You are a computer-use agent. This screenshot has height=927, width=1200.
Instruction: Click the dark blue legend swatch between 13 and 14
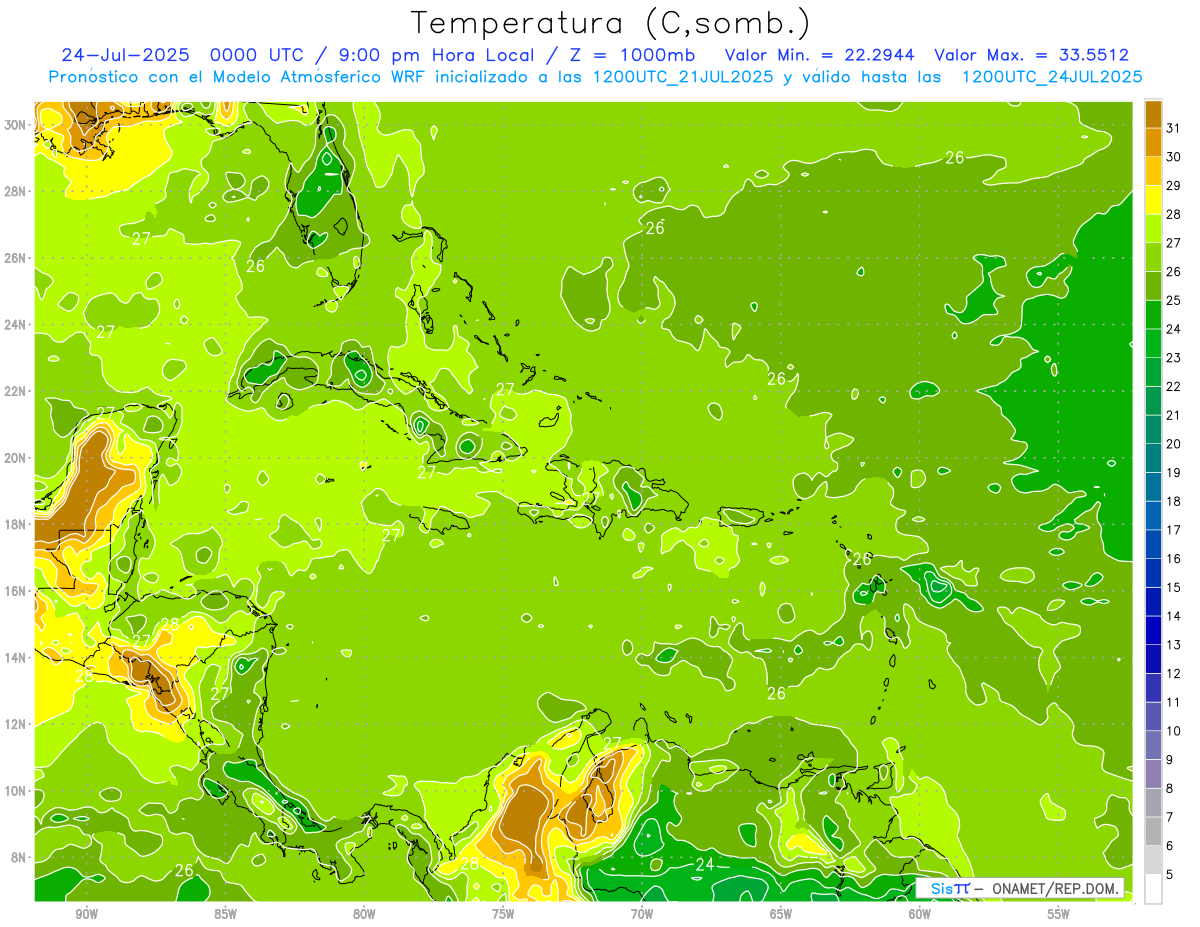click(x=1153, y=631)
